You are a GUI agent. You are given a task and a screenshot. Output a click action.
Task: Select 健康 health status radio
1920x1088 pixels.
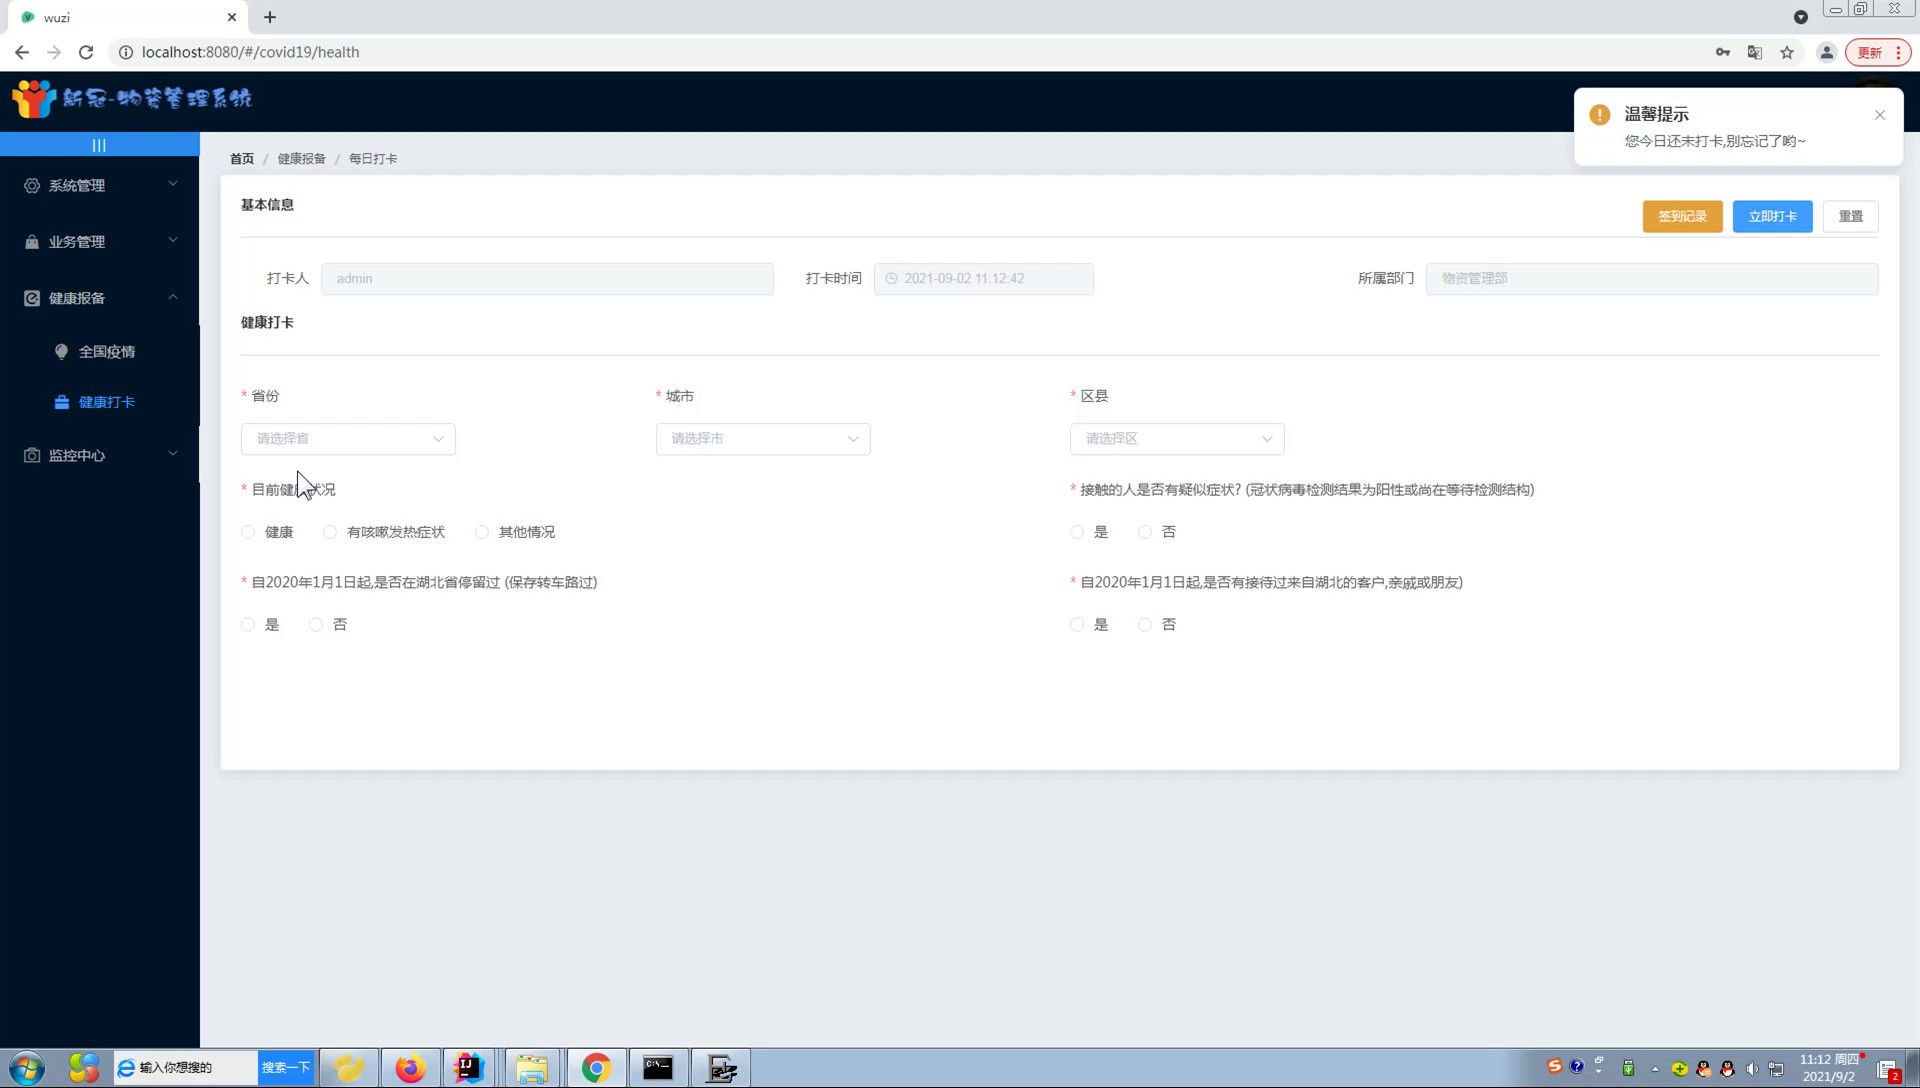coord(249,532)
